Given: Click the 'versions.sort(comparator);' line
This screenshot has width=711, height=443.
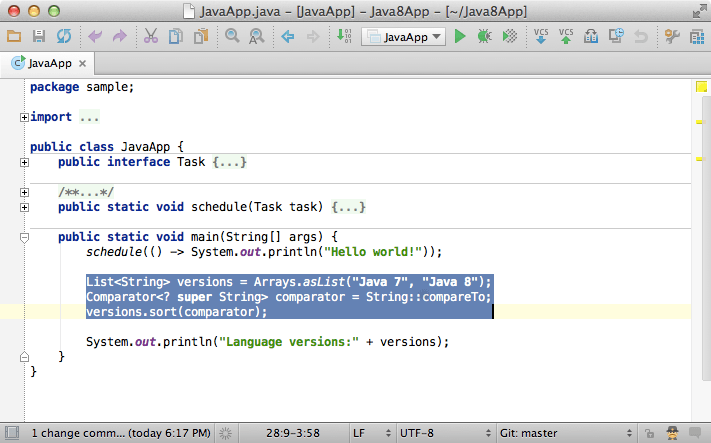Looking at the screenshot, I should coord(177,312).
